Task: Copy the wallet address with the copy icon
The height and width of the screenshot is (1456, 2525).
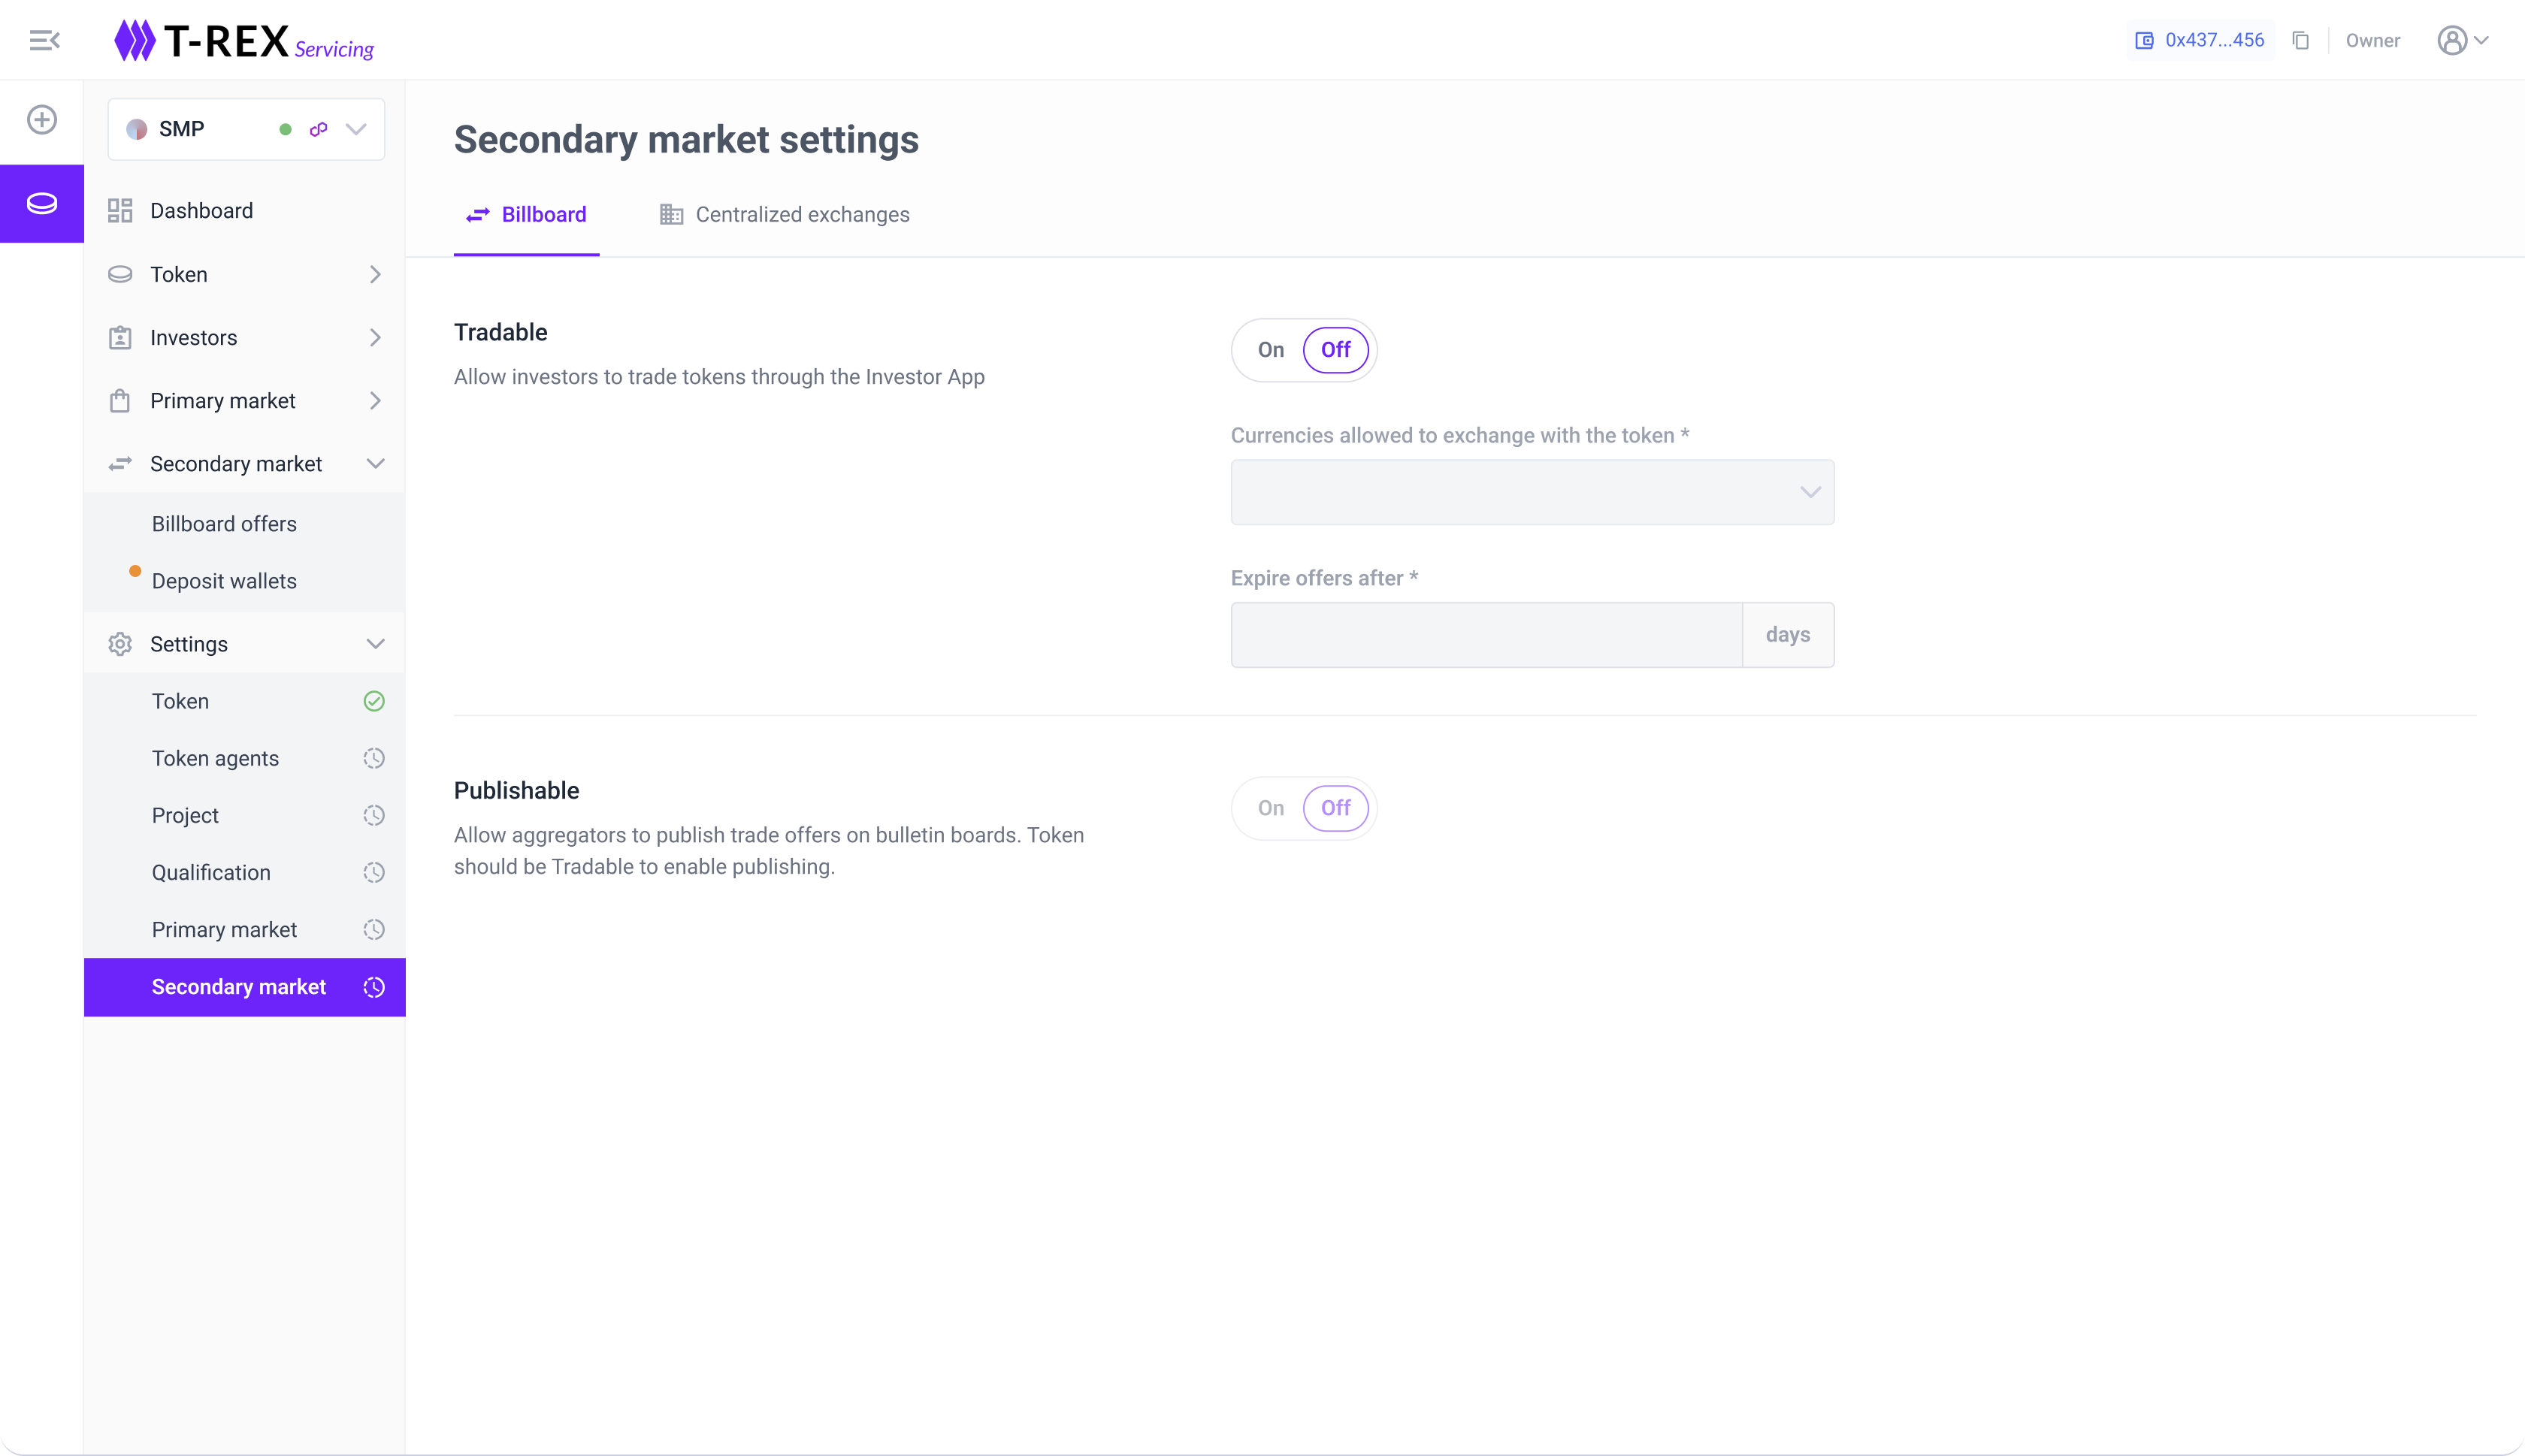Action: (x=2301, y=41)
